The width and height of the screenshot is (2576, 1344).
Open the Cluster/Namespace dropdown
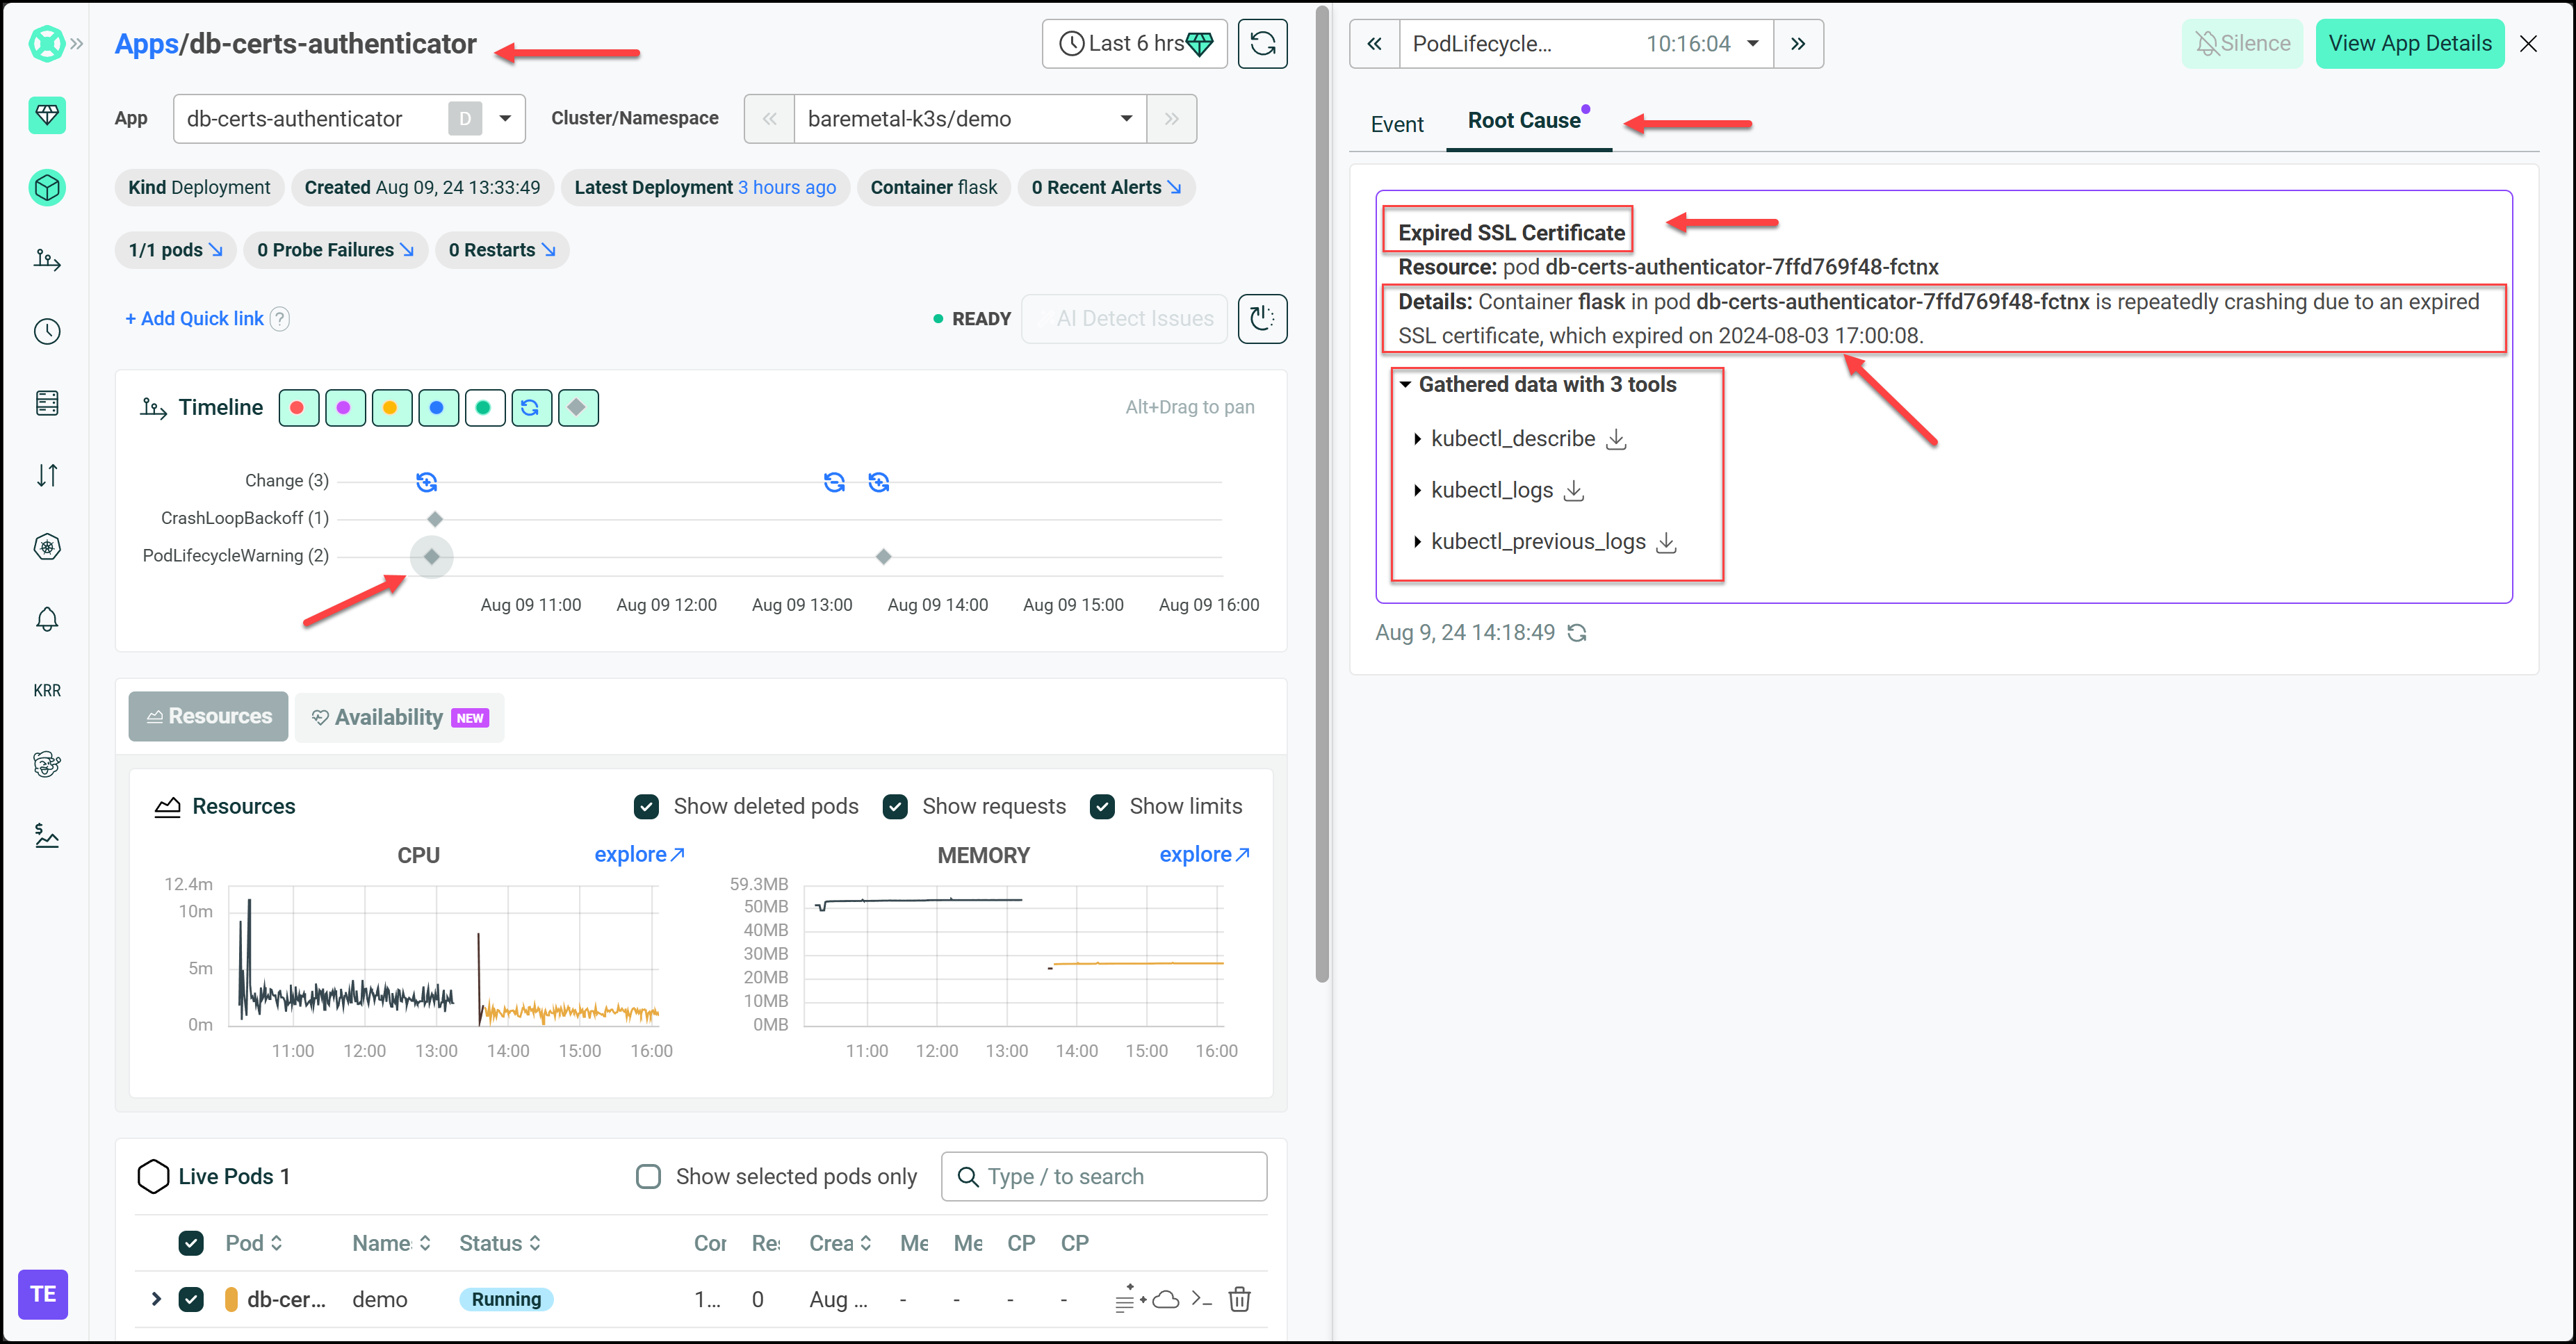pos(1126,119)
